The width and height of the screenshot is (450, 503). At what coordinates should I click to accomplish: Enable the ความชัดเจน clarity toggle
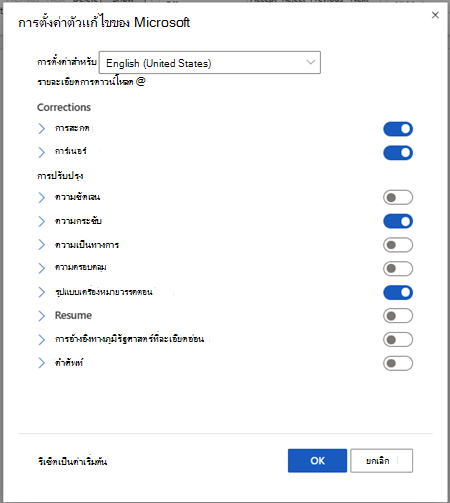coord(398,198)
